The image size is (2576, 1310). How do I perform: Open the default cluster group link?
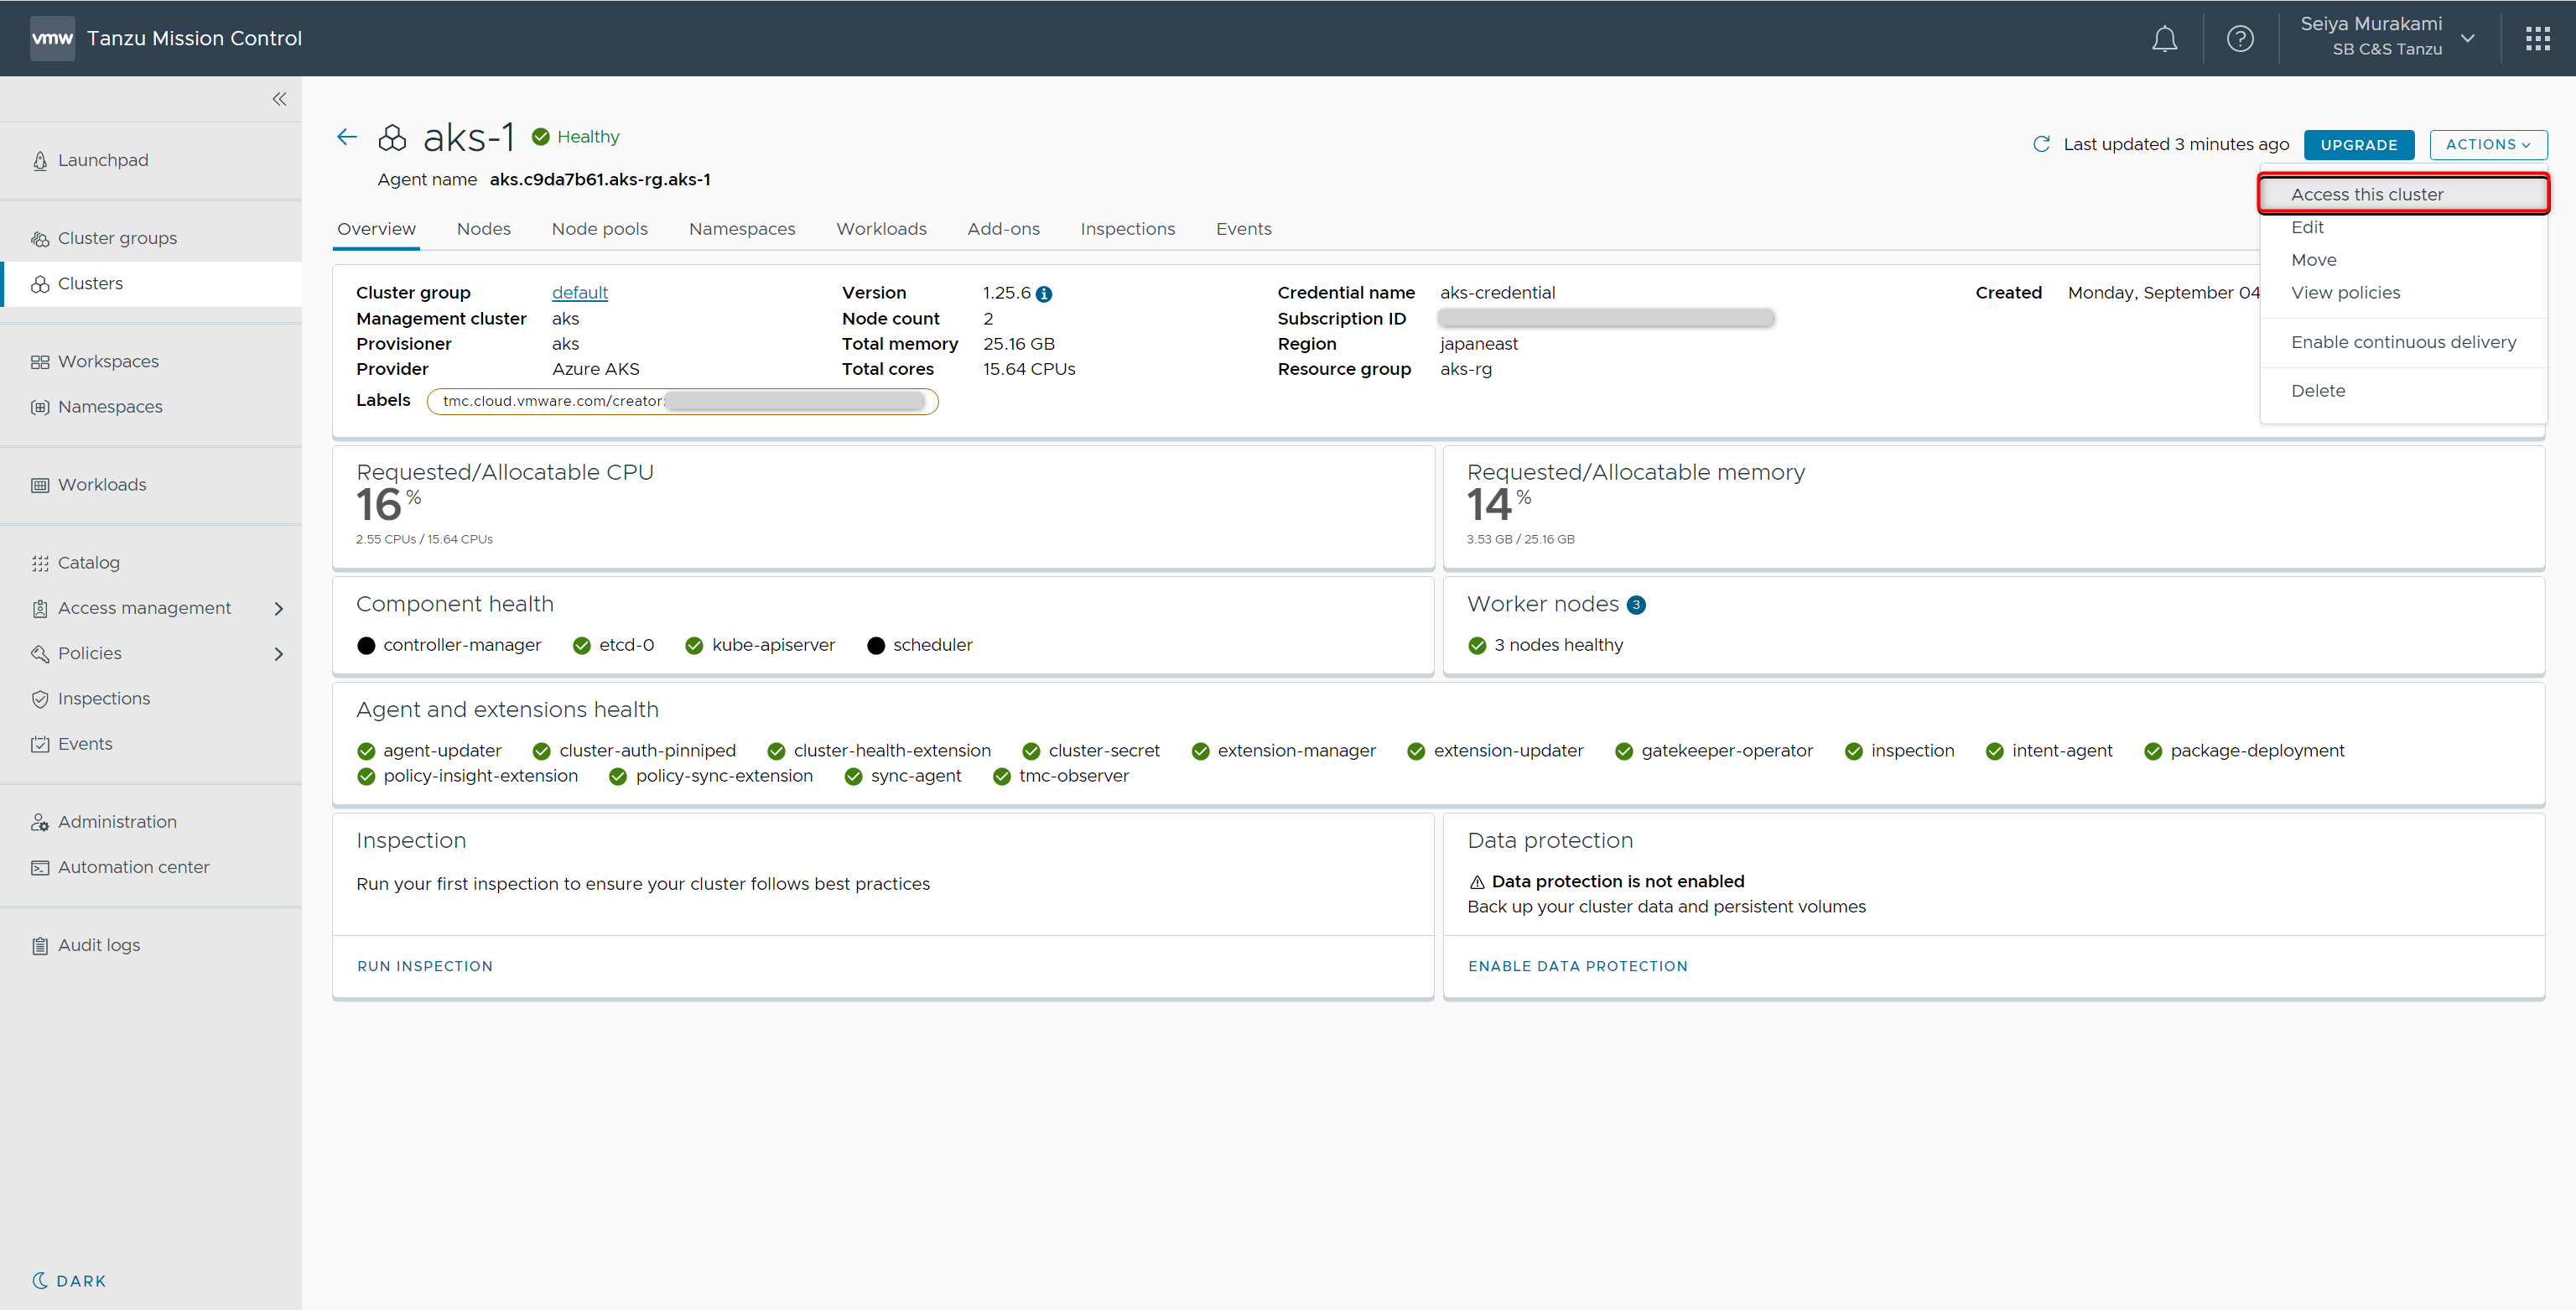[579, 293]
